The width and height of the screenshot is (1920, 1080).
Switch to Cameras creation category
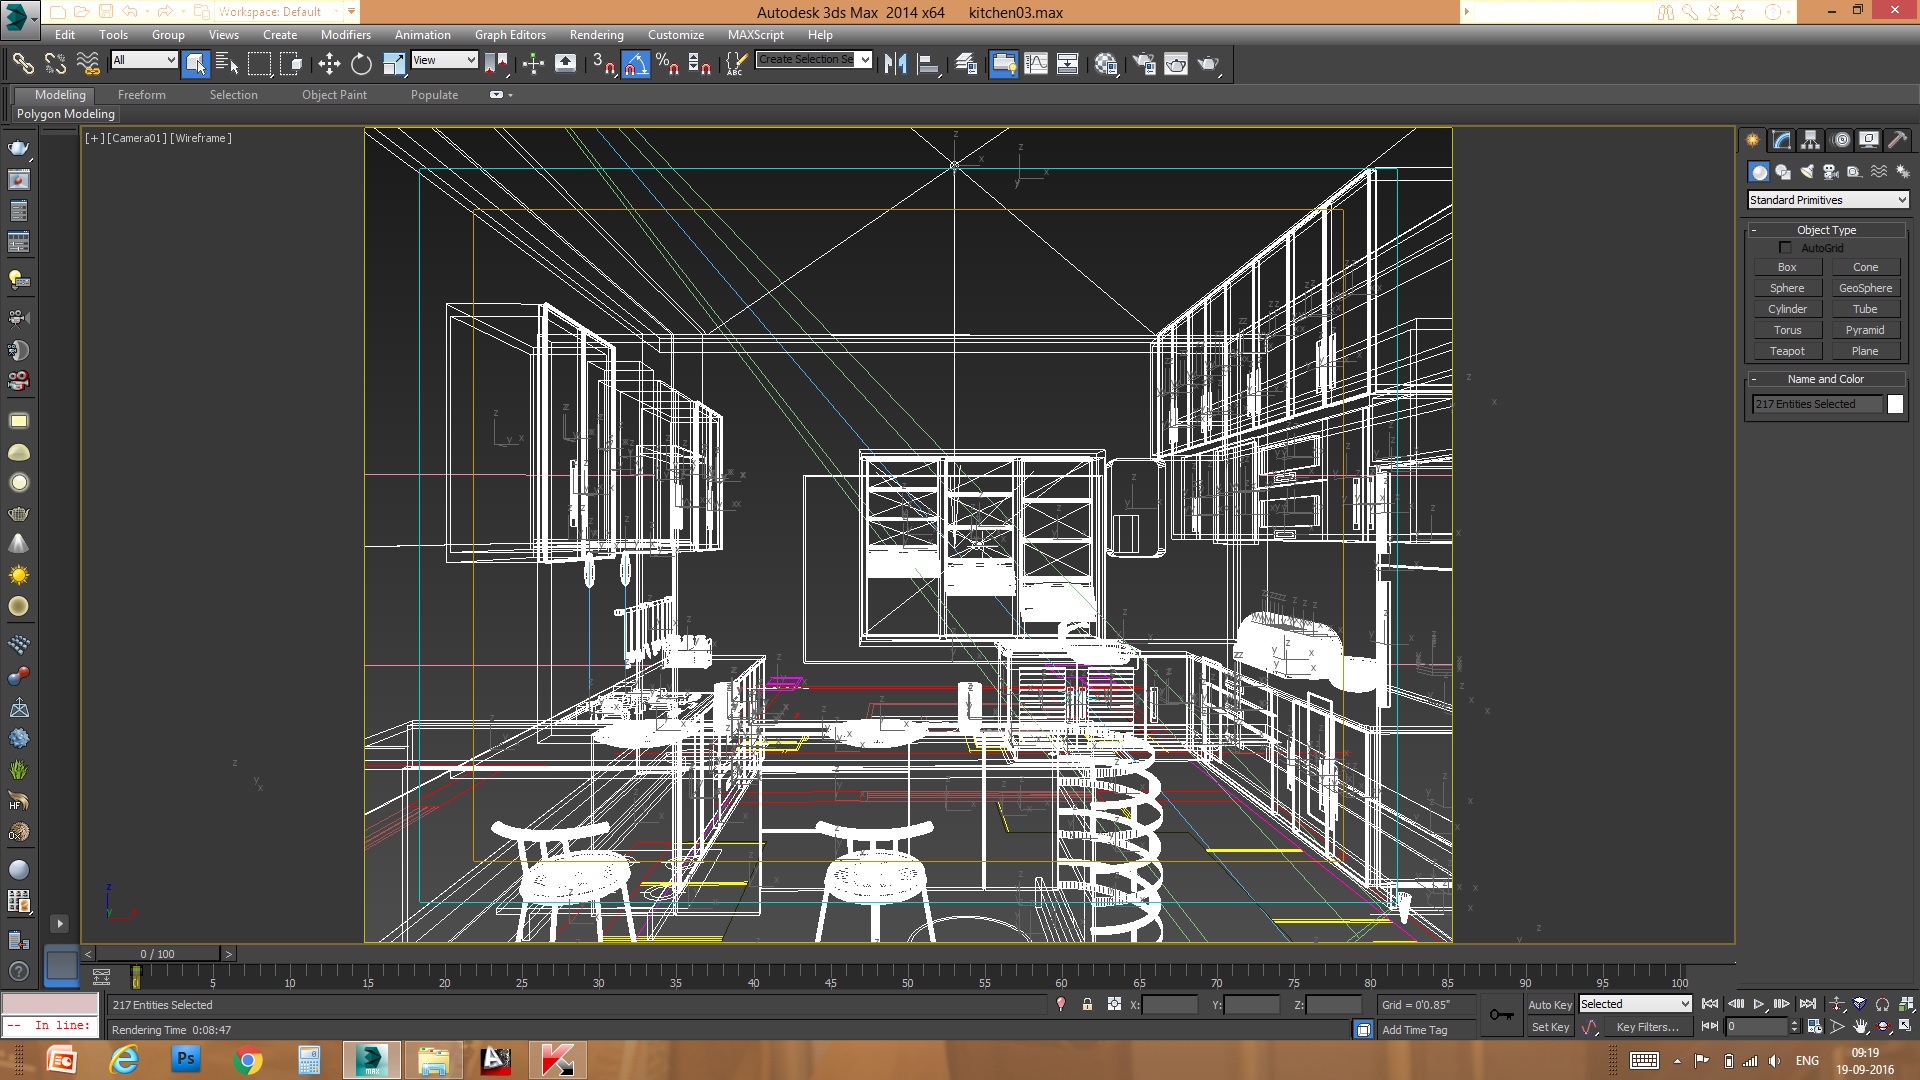pyautogui.click(x=1830, y=172)
